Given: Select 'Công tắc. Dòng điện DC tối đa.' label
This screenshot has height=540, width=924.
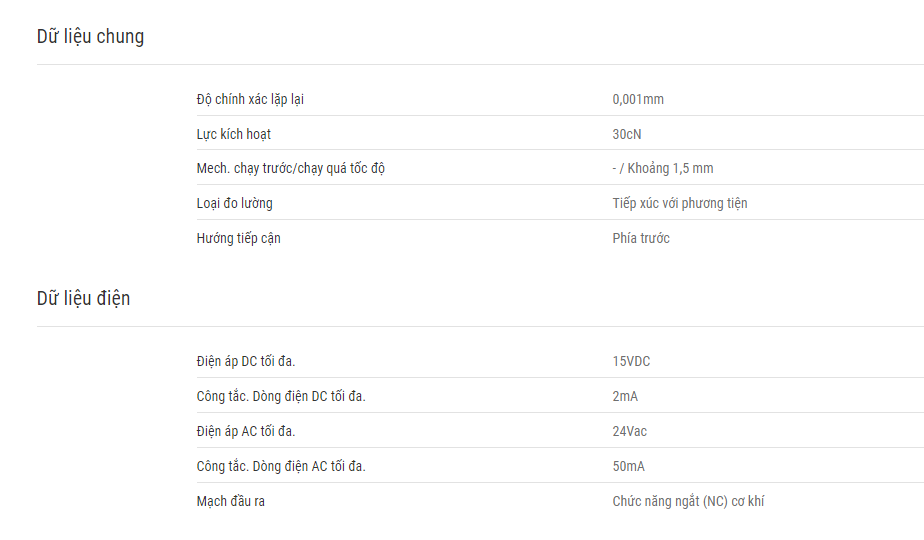Looking at the screenshot, I should 281,396.
